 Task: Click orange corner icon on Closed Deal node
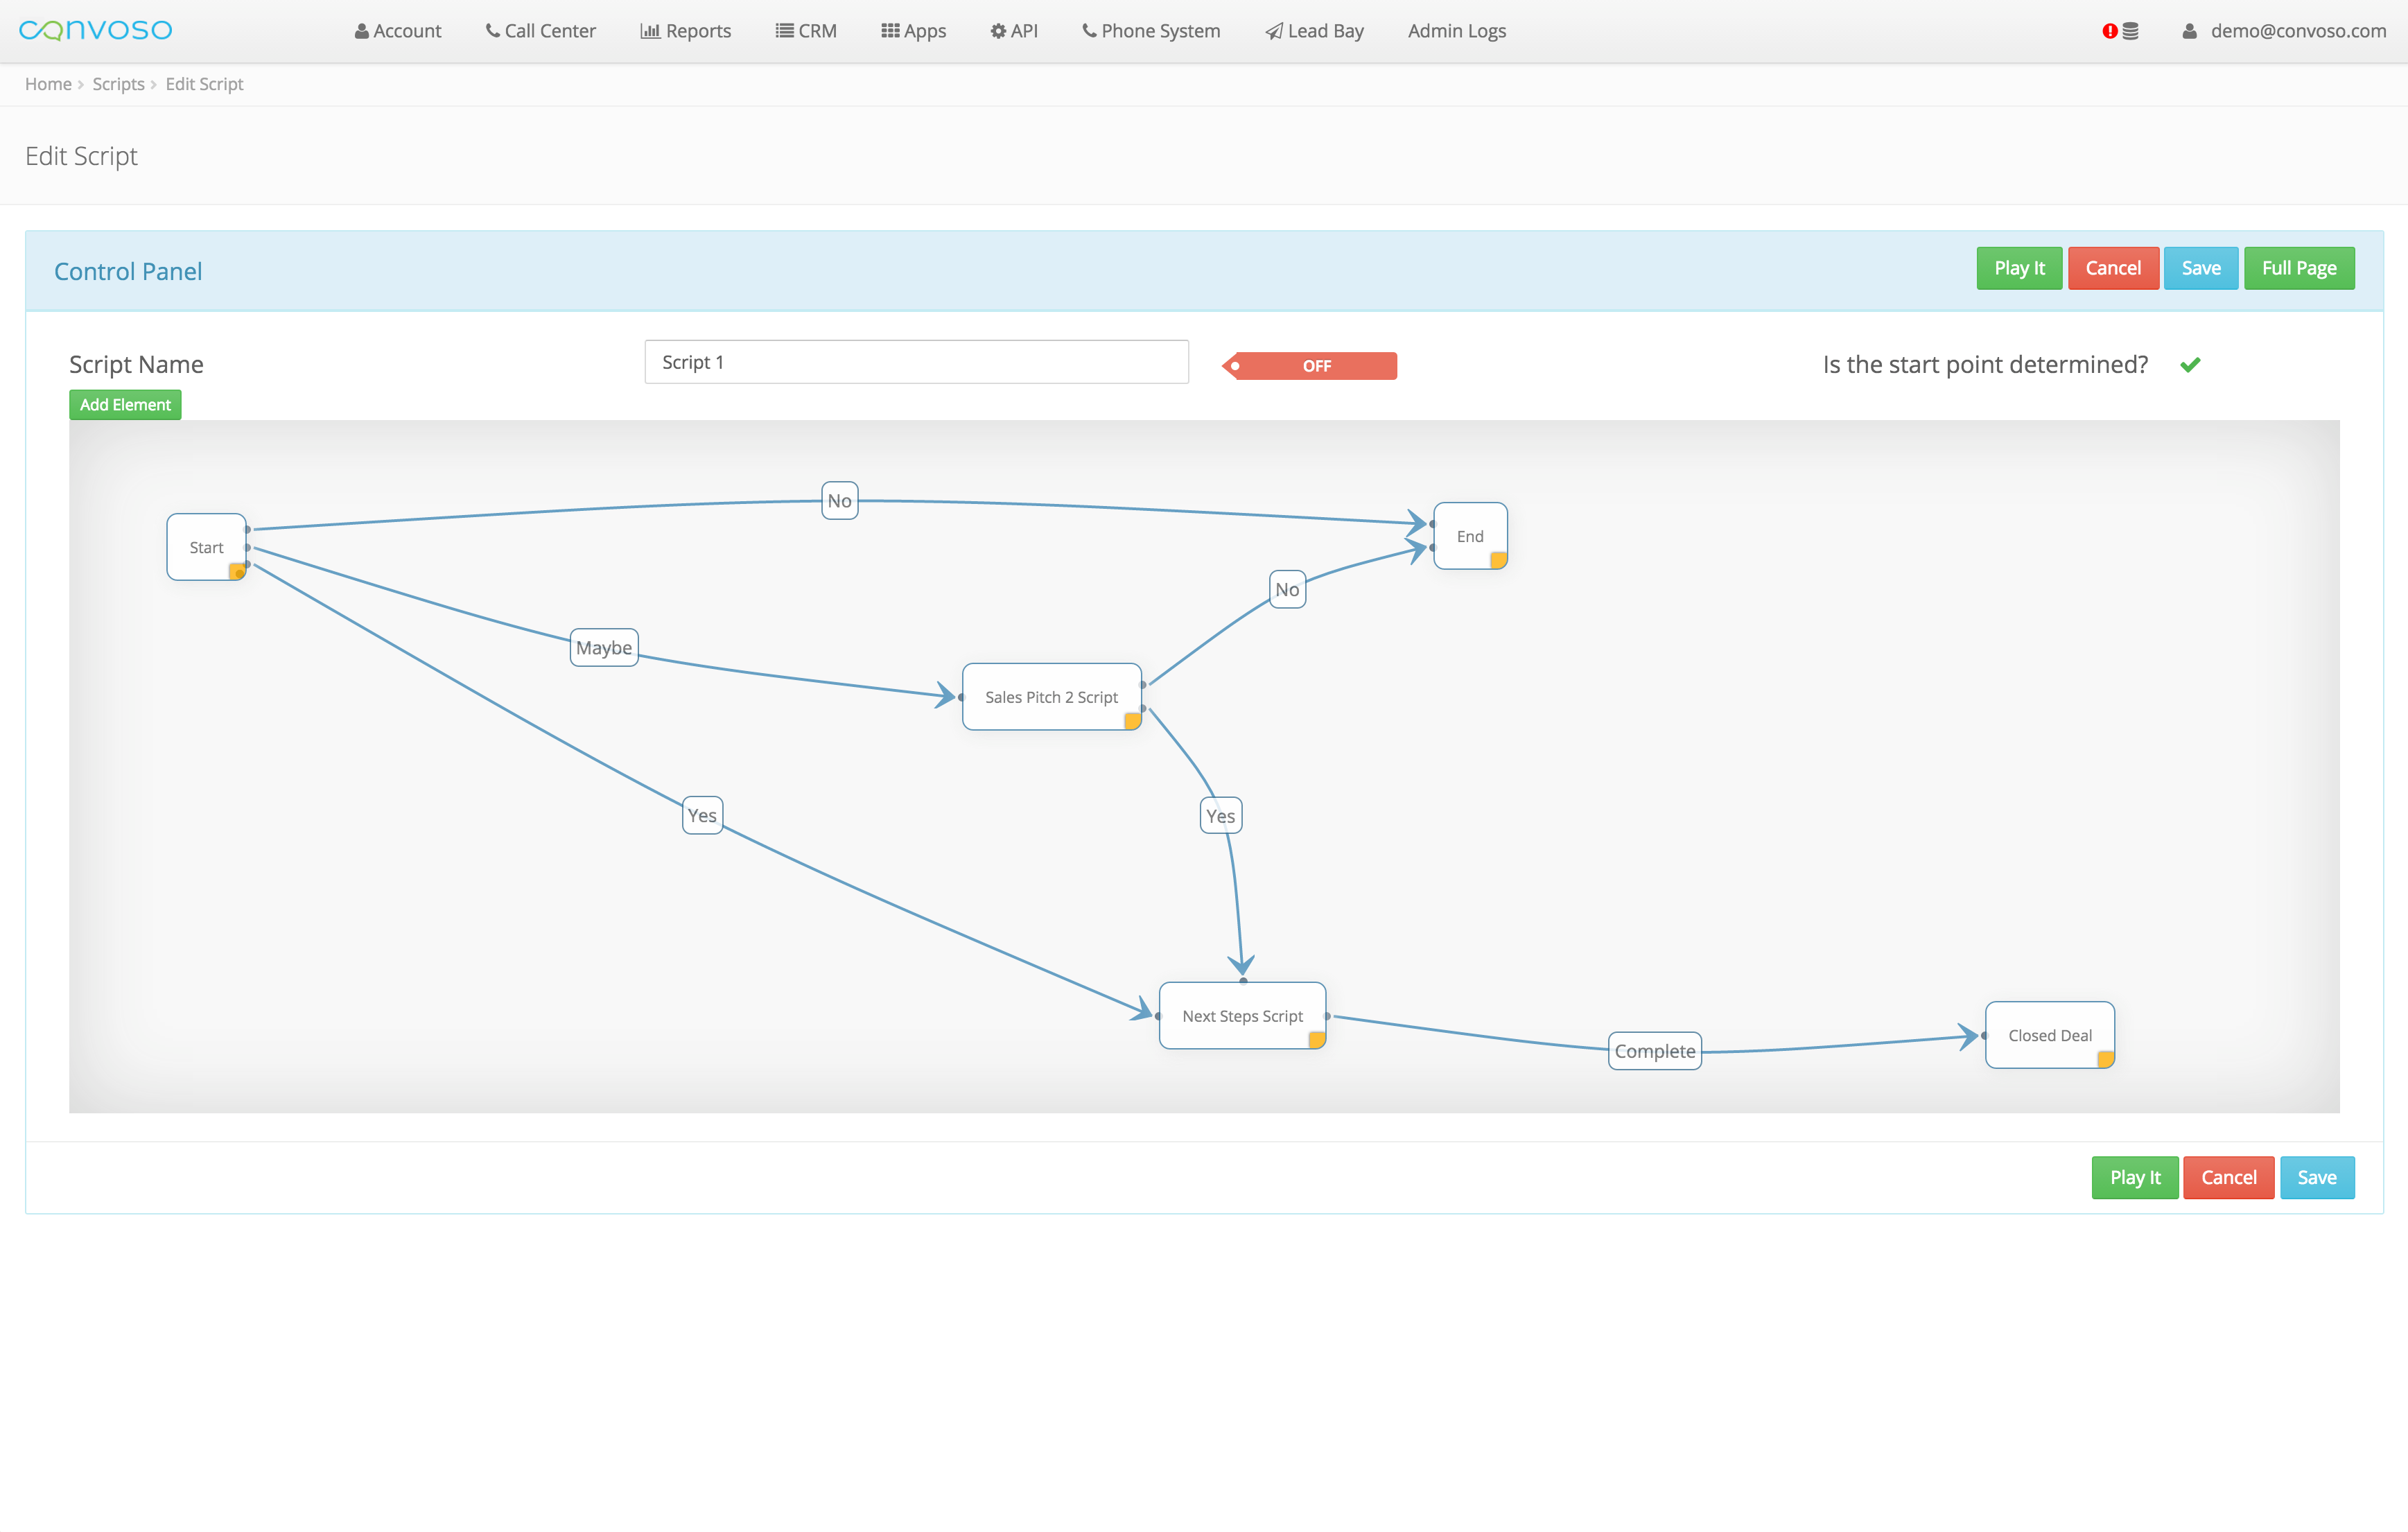tap(2105, 1059)
